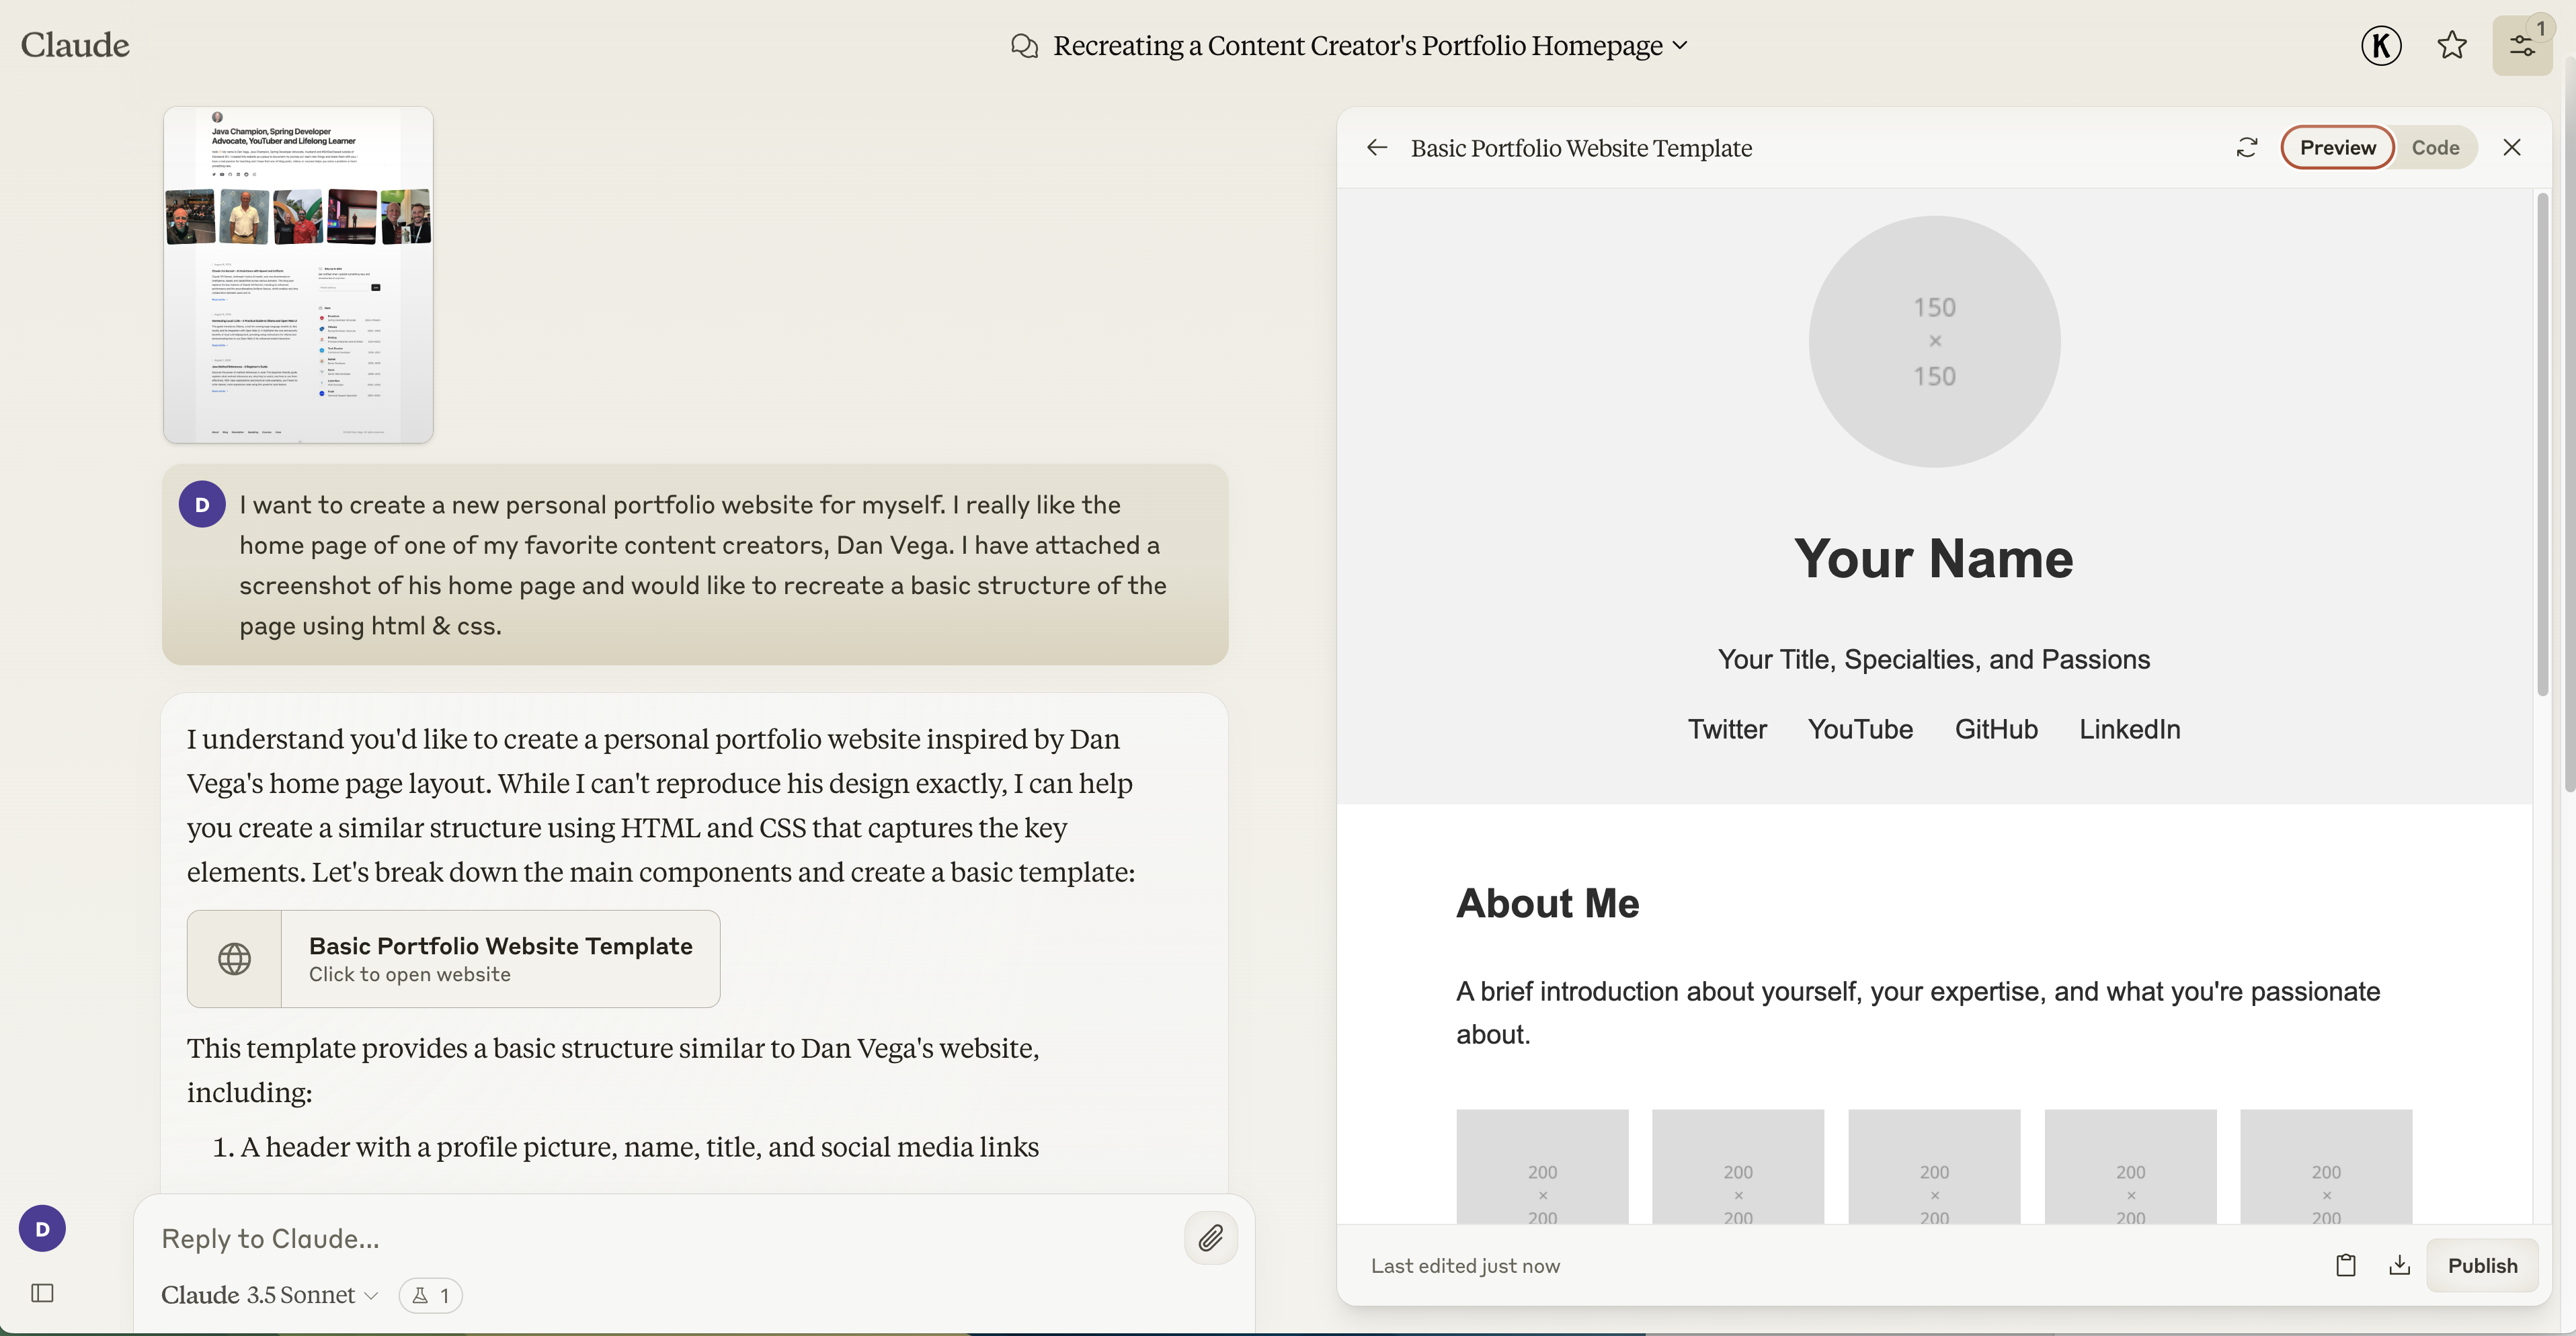Open Basic Portfolio Website Template card

coord(453,958)
